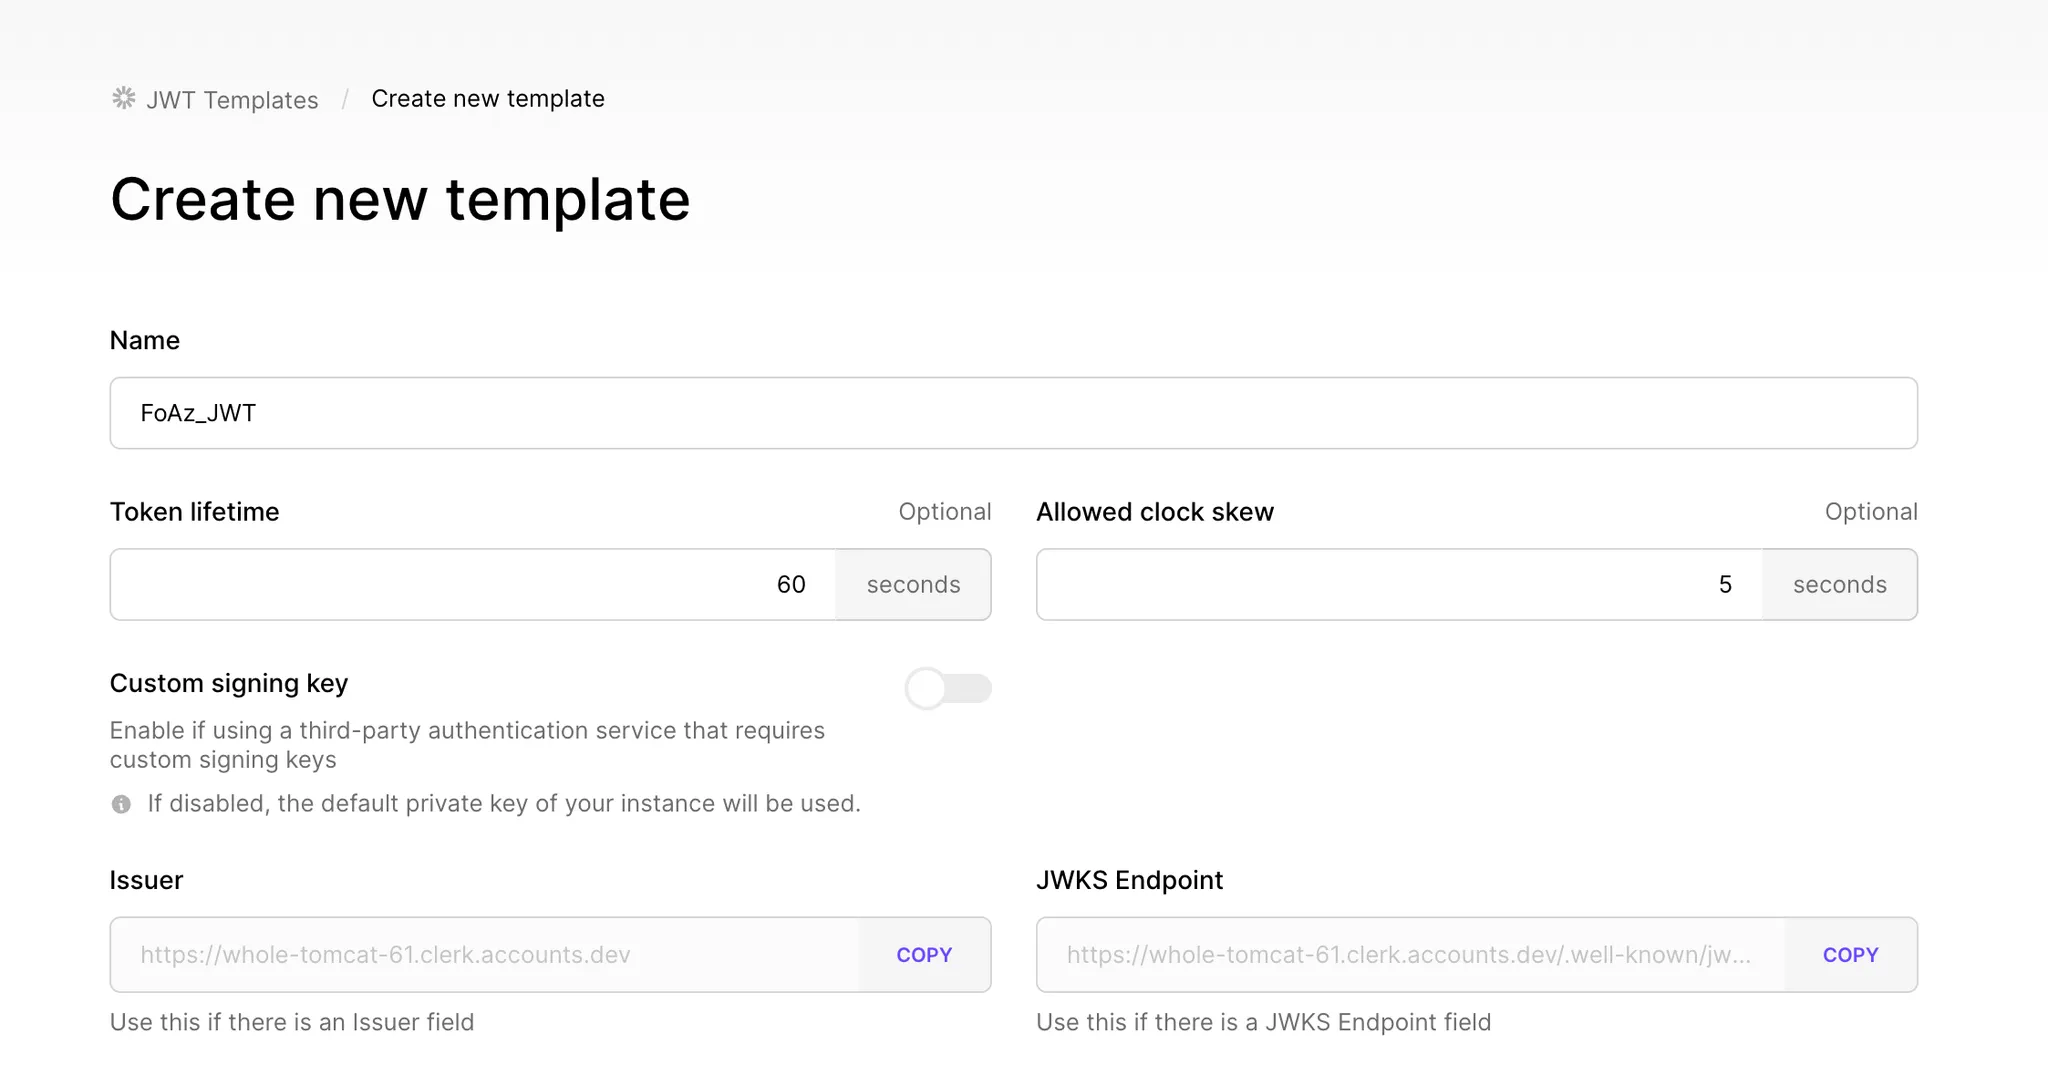2048x1065 pixels.
Task: Click the Clerk logo in the breadcrumb
Action: tap(122, 98)
